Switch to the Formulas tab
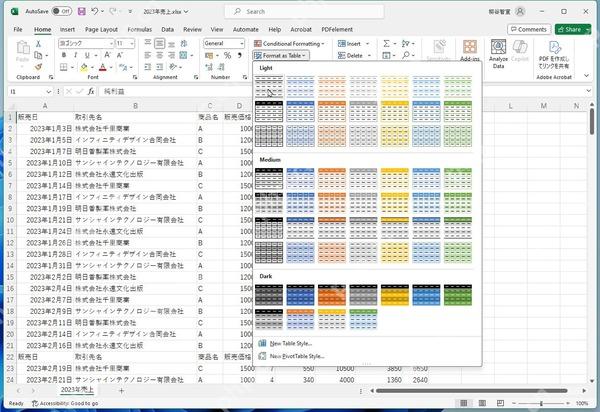Screen dimensions: 600x412 pyautogui.click(x=140, y=29)
